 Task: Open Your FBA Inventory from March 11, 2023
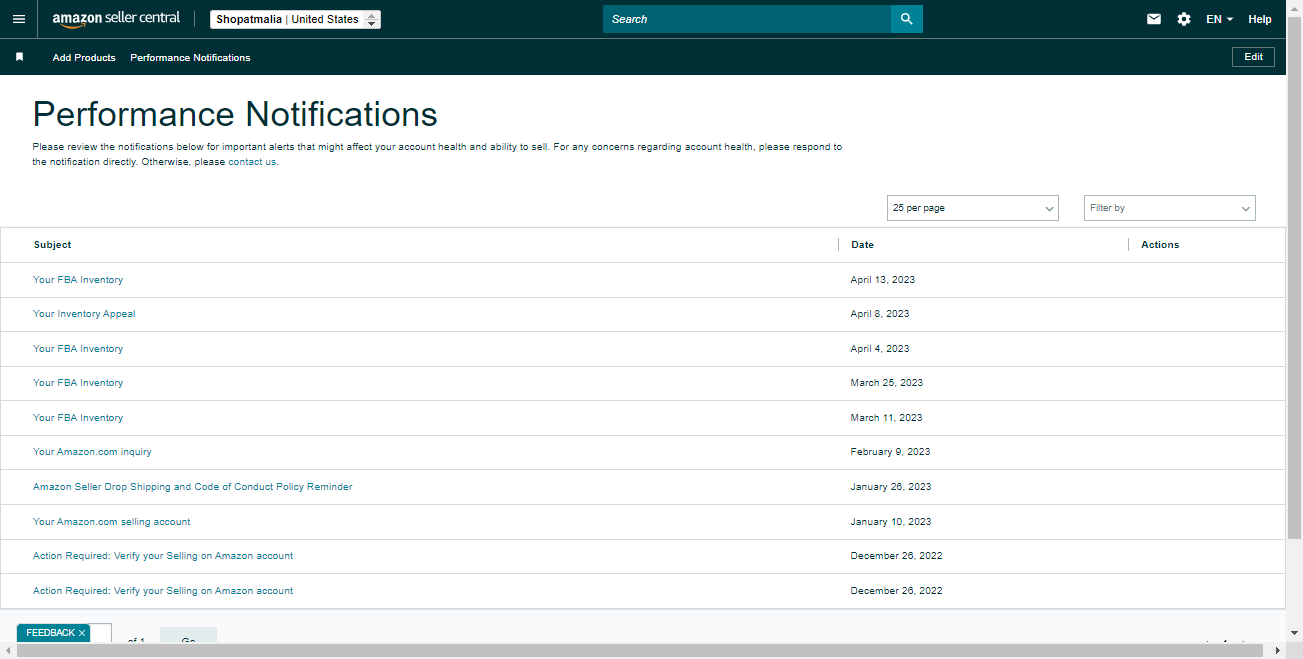point(78,418)
